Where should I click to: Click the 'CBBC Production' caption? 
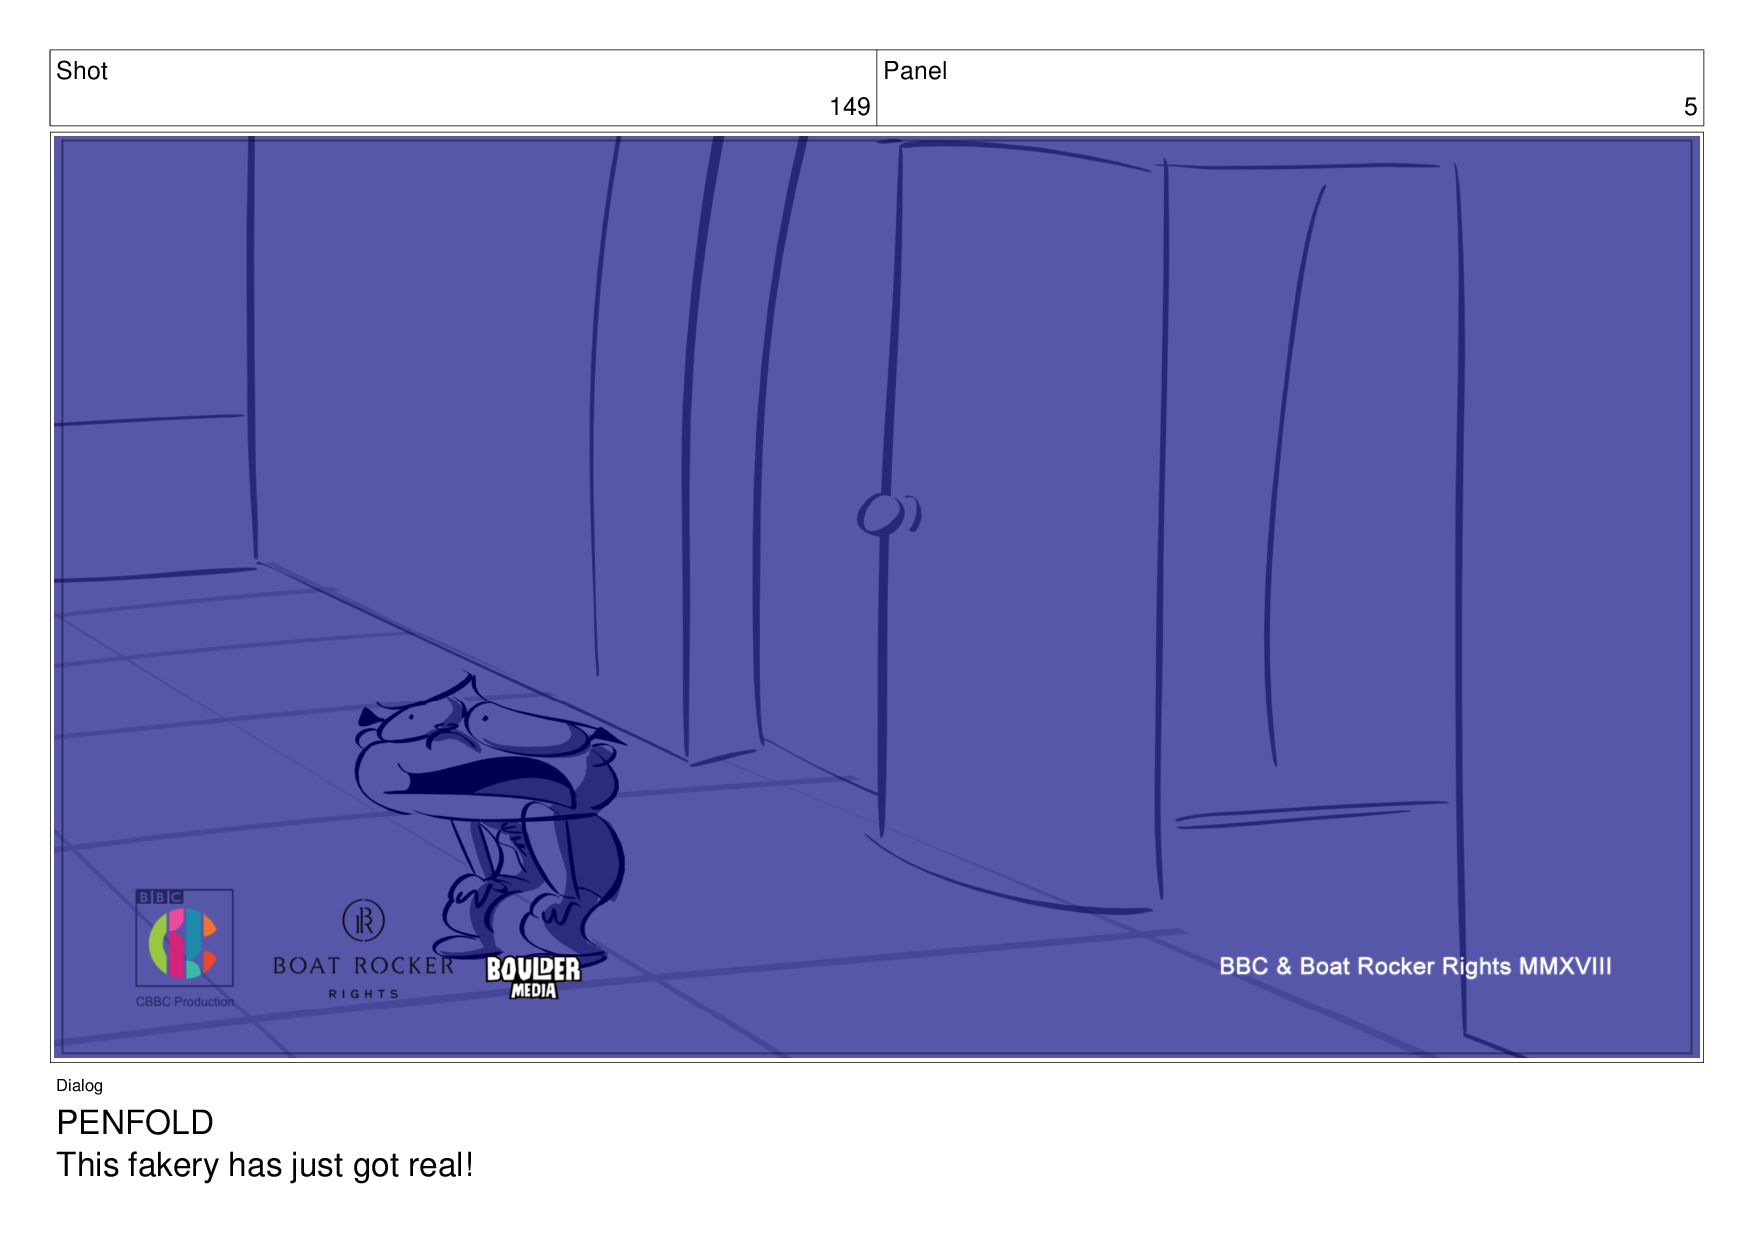(x=185, y=1001)
